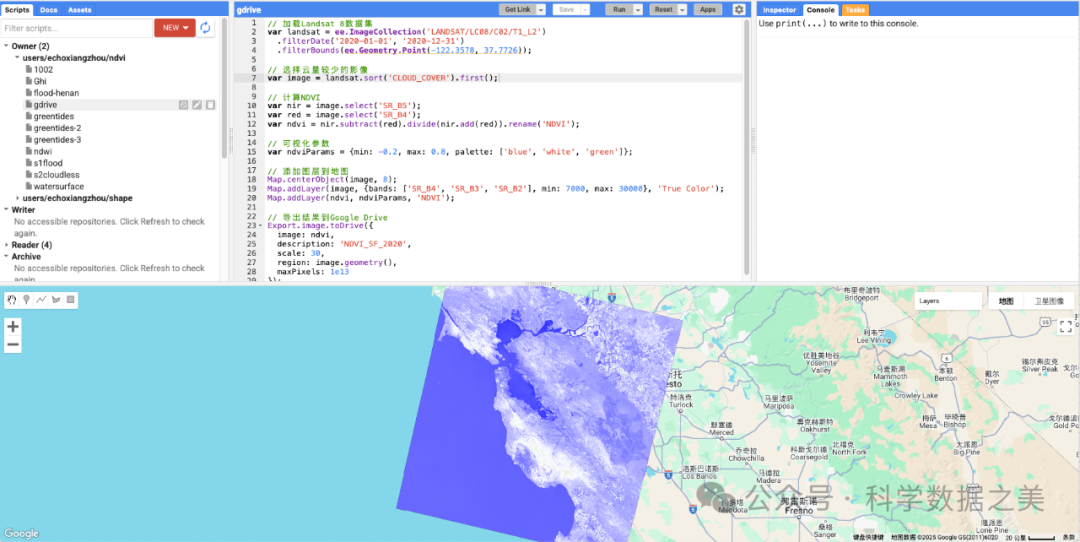This screenshot has width=1080, height=542.
Task: Expand the users/echoxiangzhou/shape folder
Action: point(16,198)
